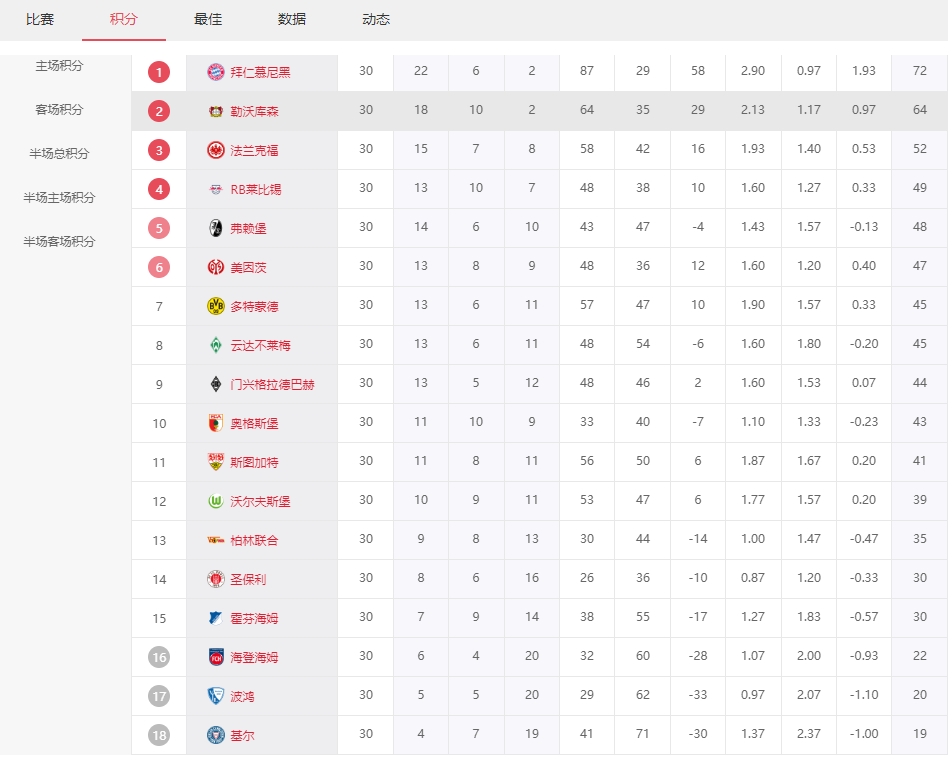This screenshot has width=952, height=763.
Task: Click the St. Pauli club crest icon
Action: tap(216, 579)
